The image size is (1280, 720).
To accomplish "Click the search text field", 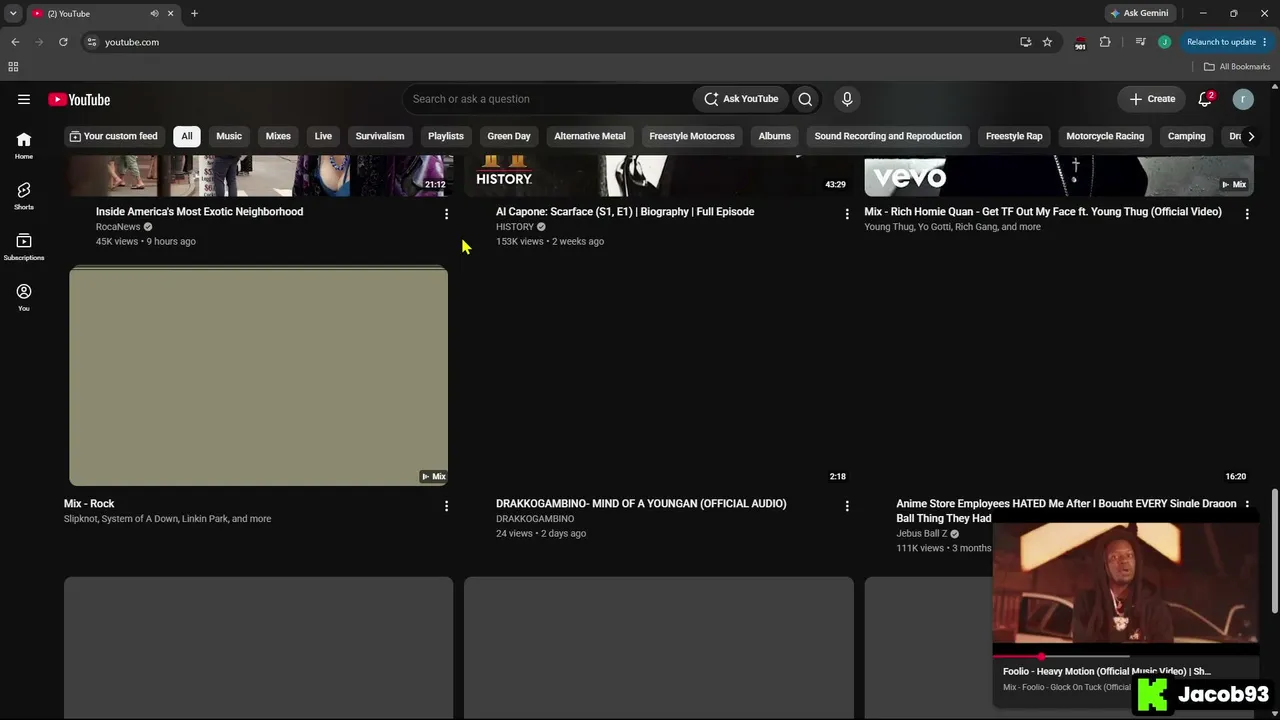I will [x=547, y=99].
